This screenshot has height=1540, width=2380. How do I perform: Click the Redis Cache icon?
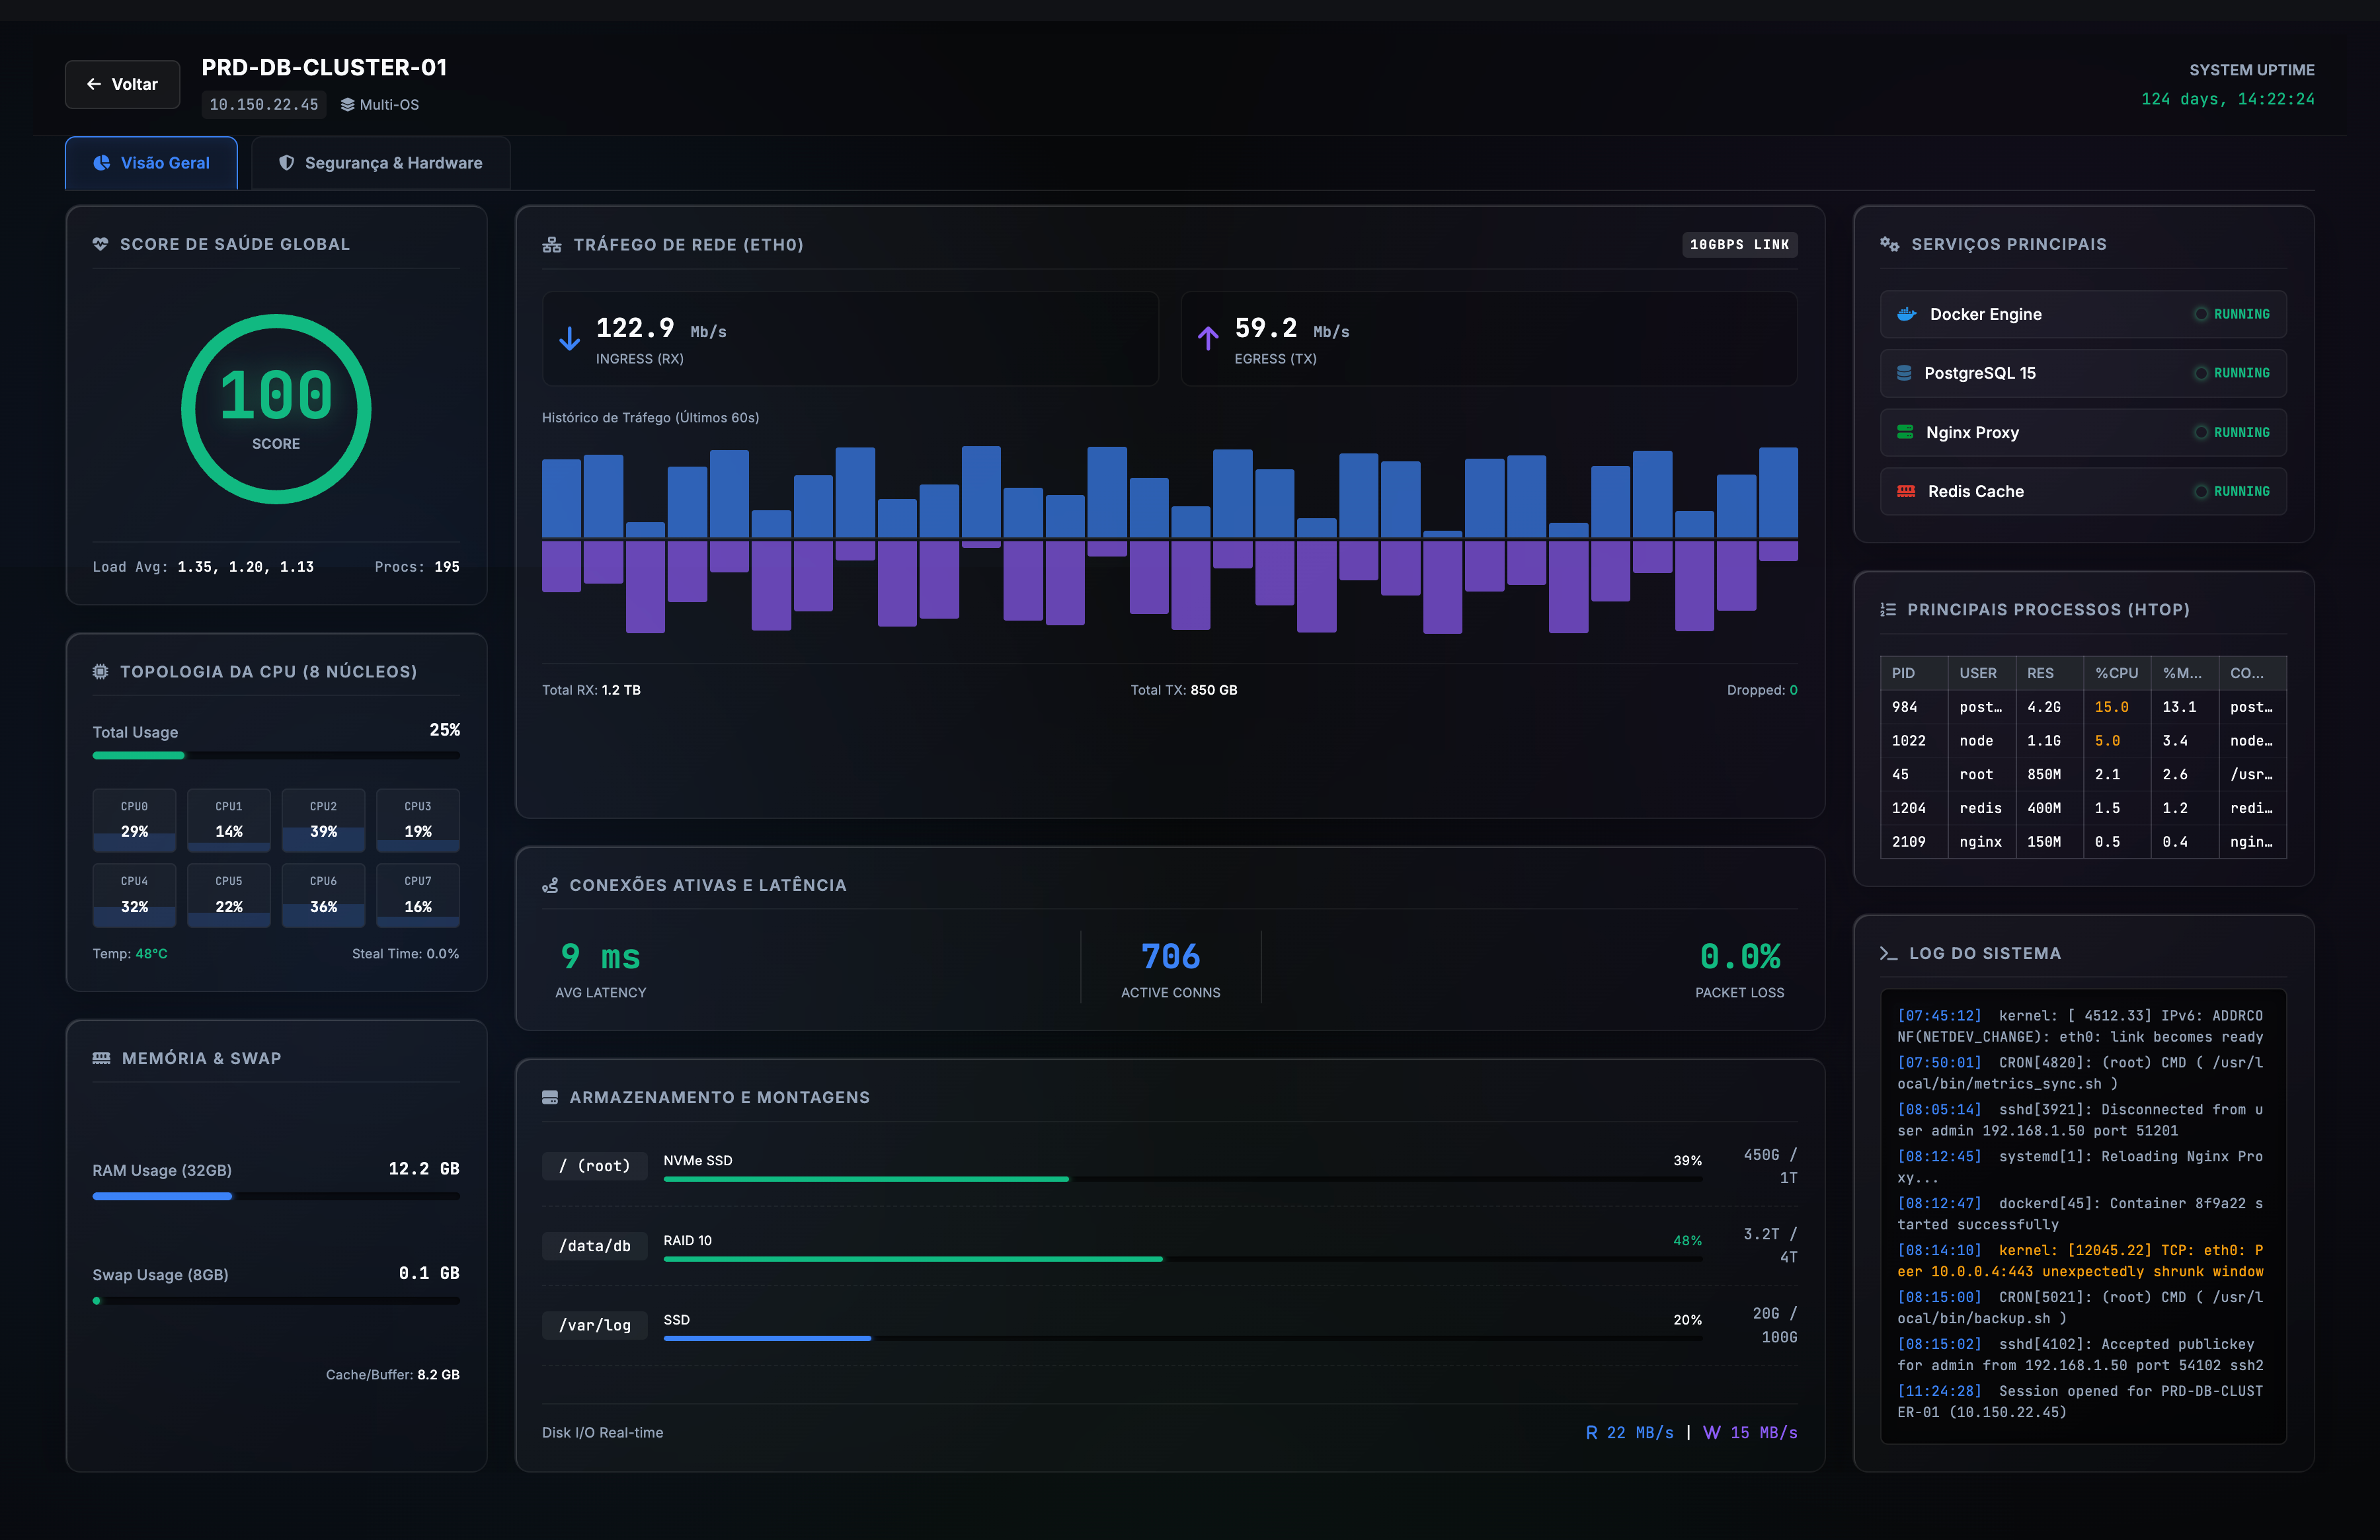pos(1906,491)
